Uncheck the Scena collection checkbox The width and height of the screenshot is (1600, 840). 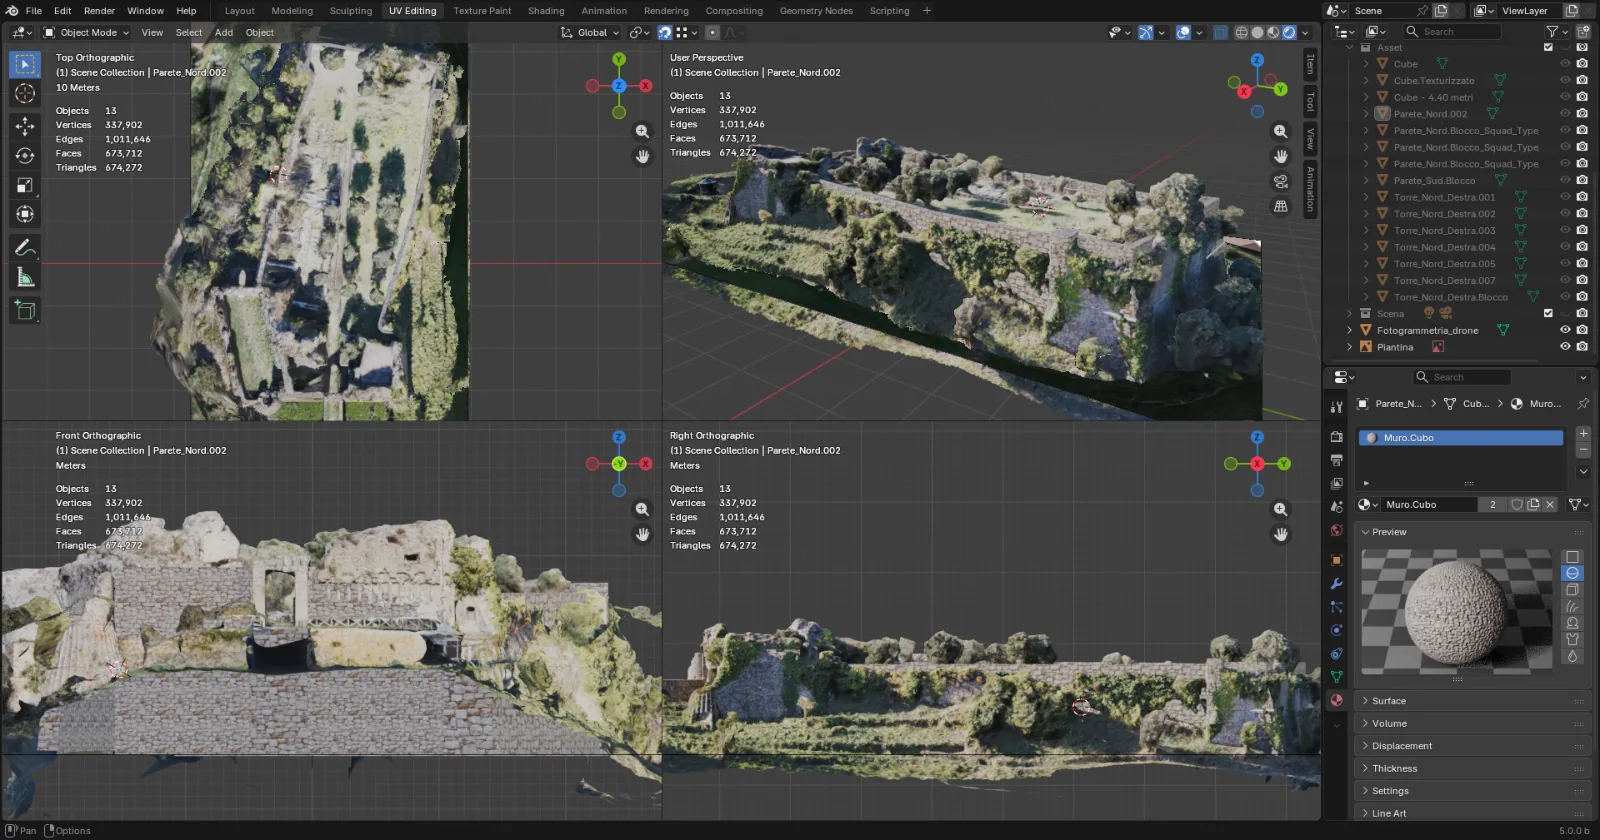pos(1549,313)
